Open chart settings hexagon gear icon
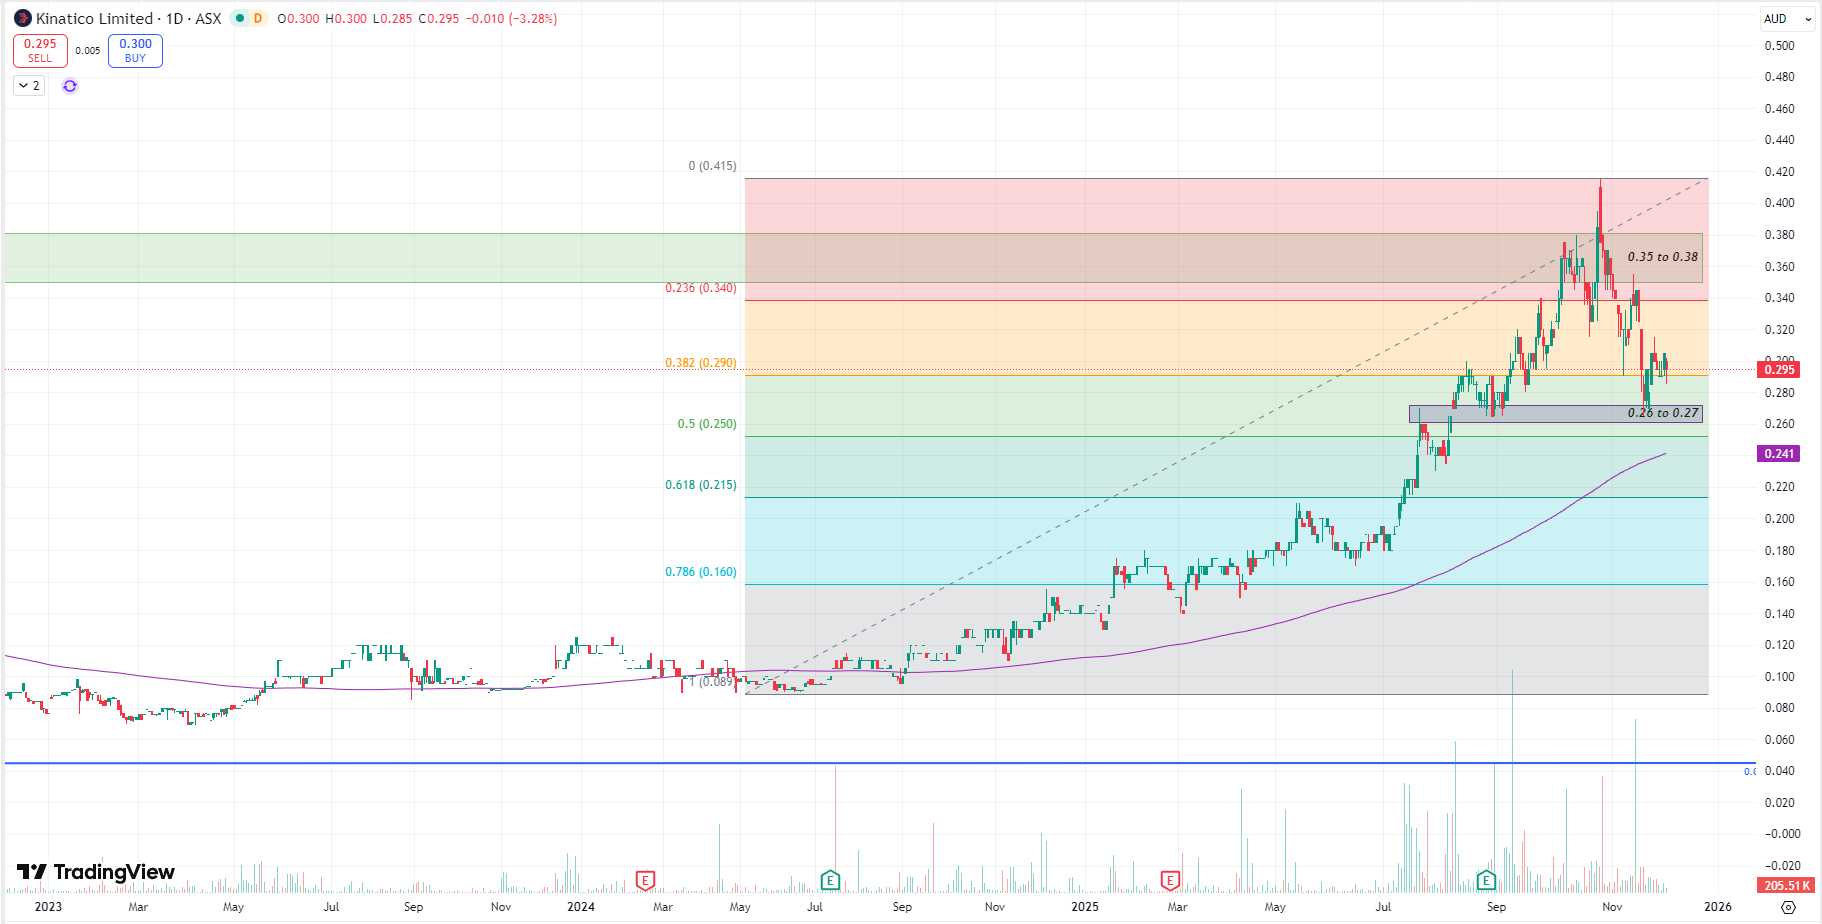Image resolution: width=1822 pixels, height=924 pixels. tap(1788, 907)
